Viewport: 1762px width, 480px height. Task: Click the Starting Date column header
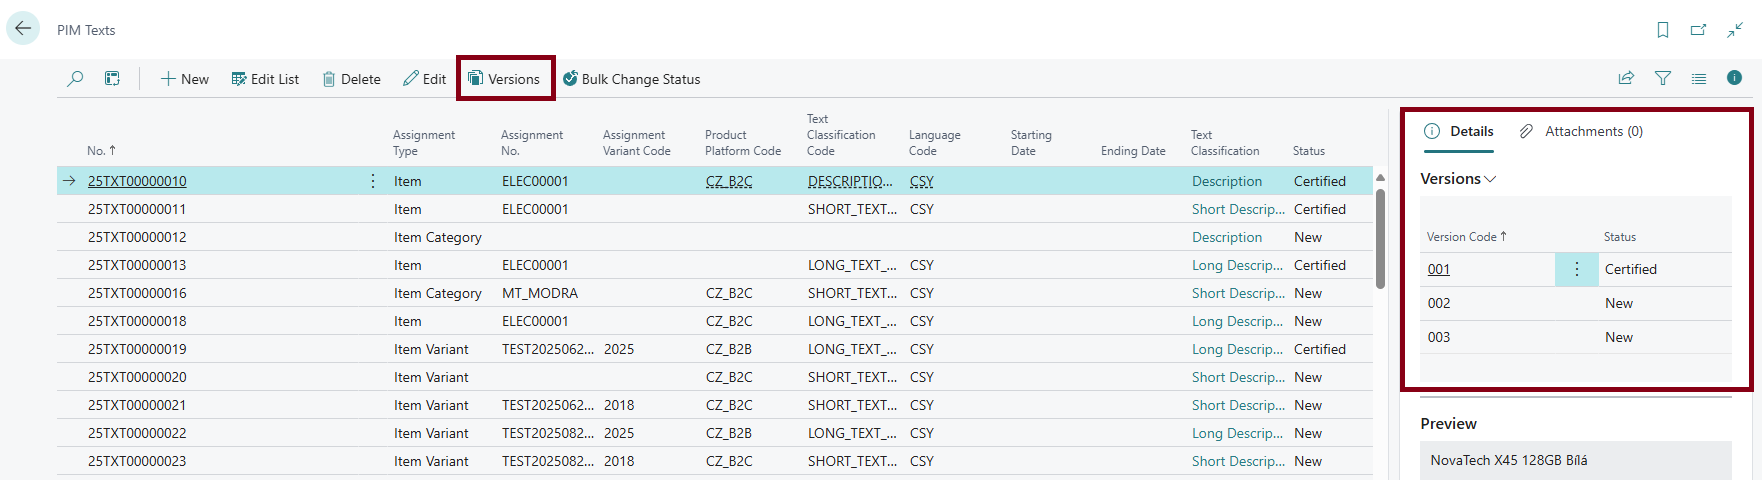pyautogui.click(x=1031, y=143)
